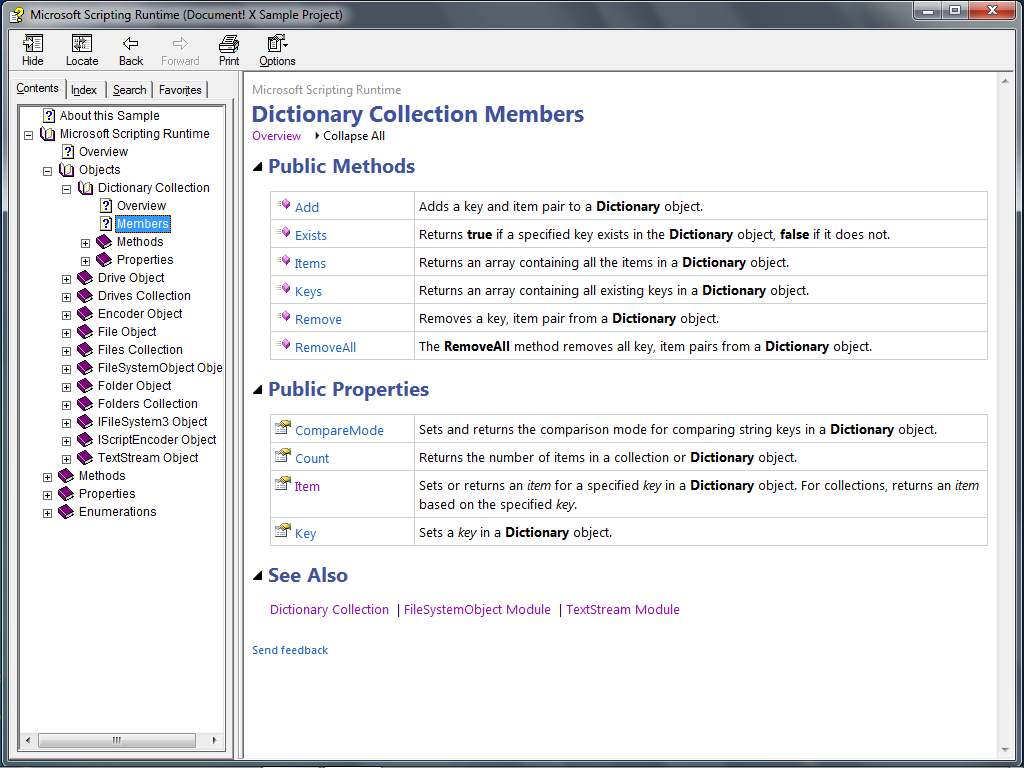Collapse the Microsoft Scripting Runtime tree node
Screen dimensions: 1024x768
[29, 135]
